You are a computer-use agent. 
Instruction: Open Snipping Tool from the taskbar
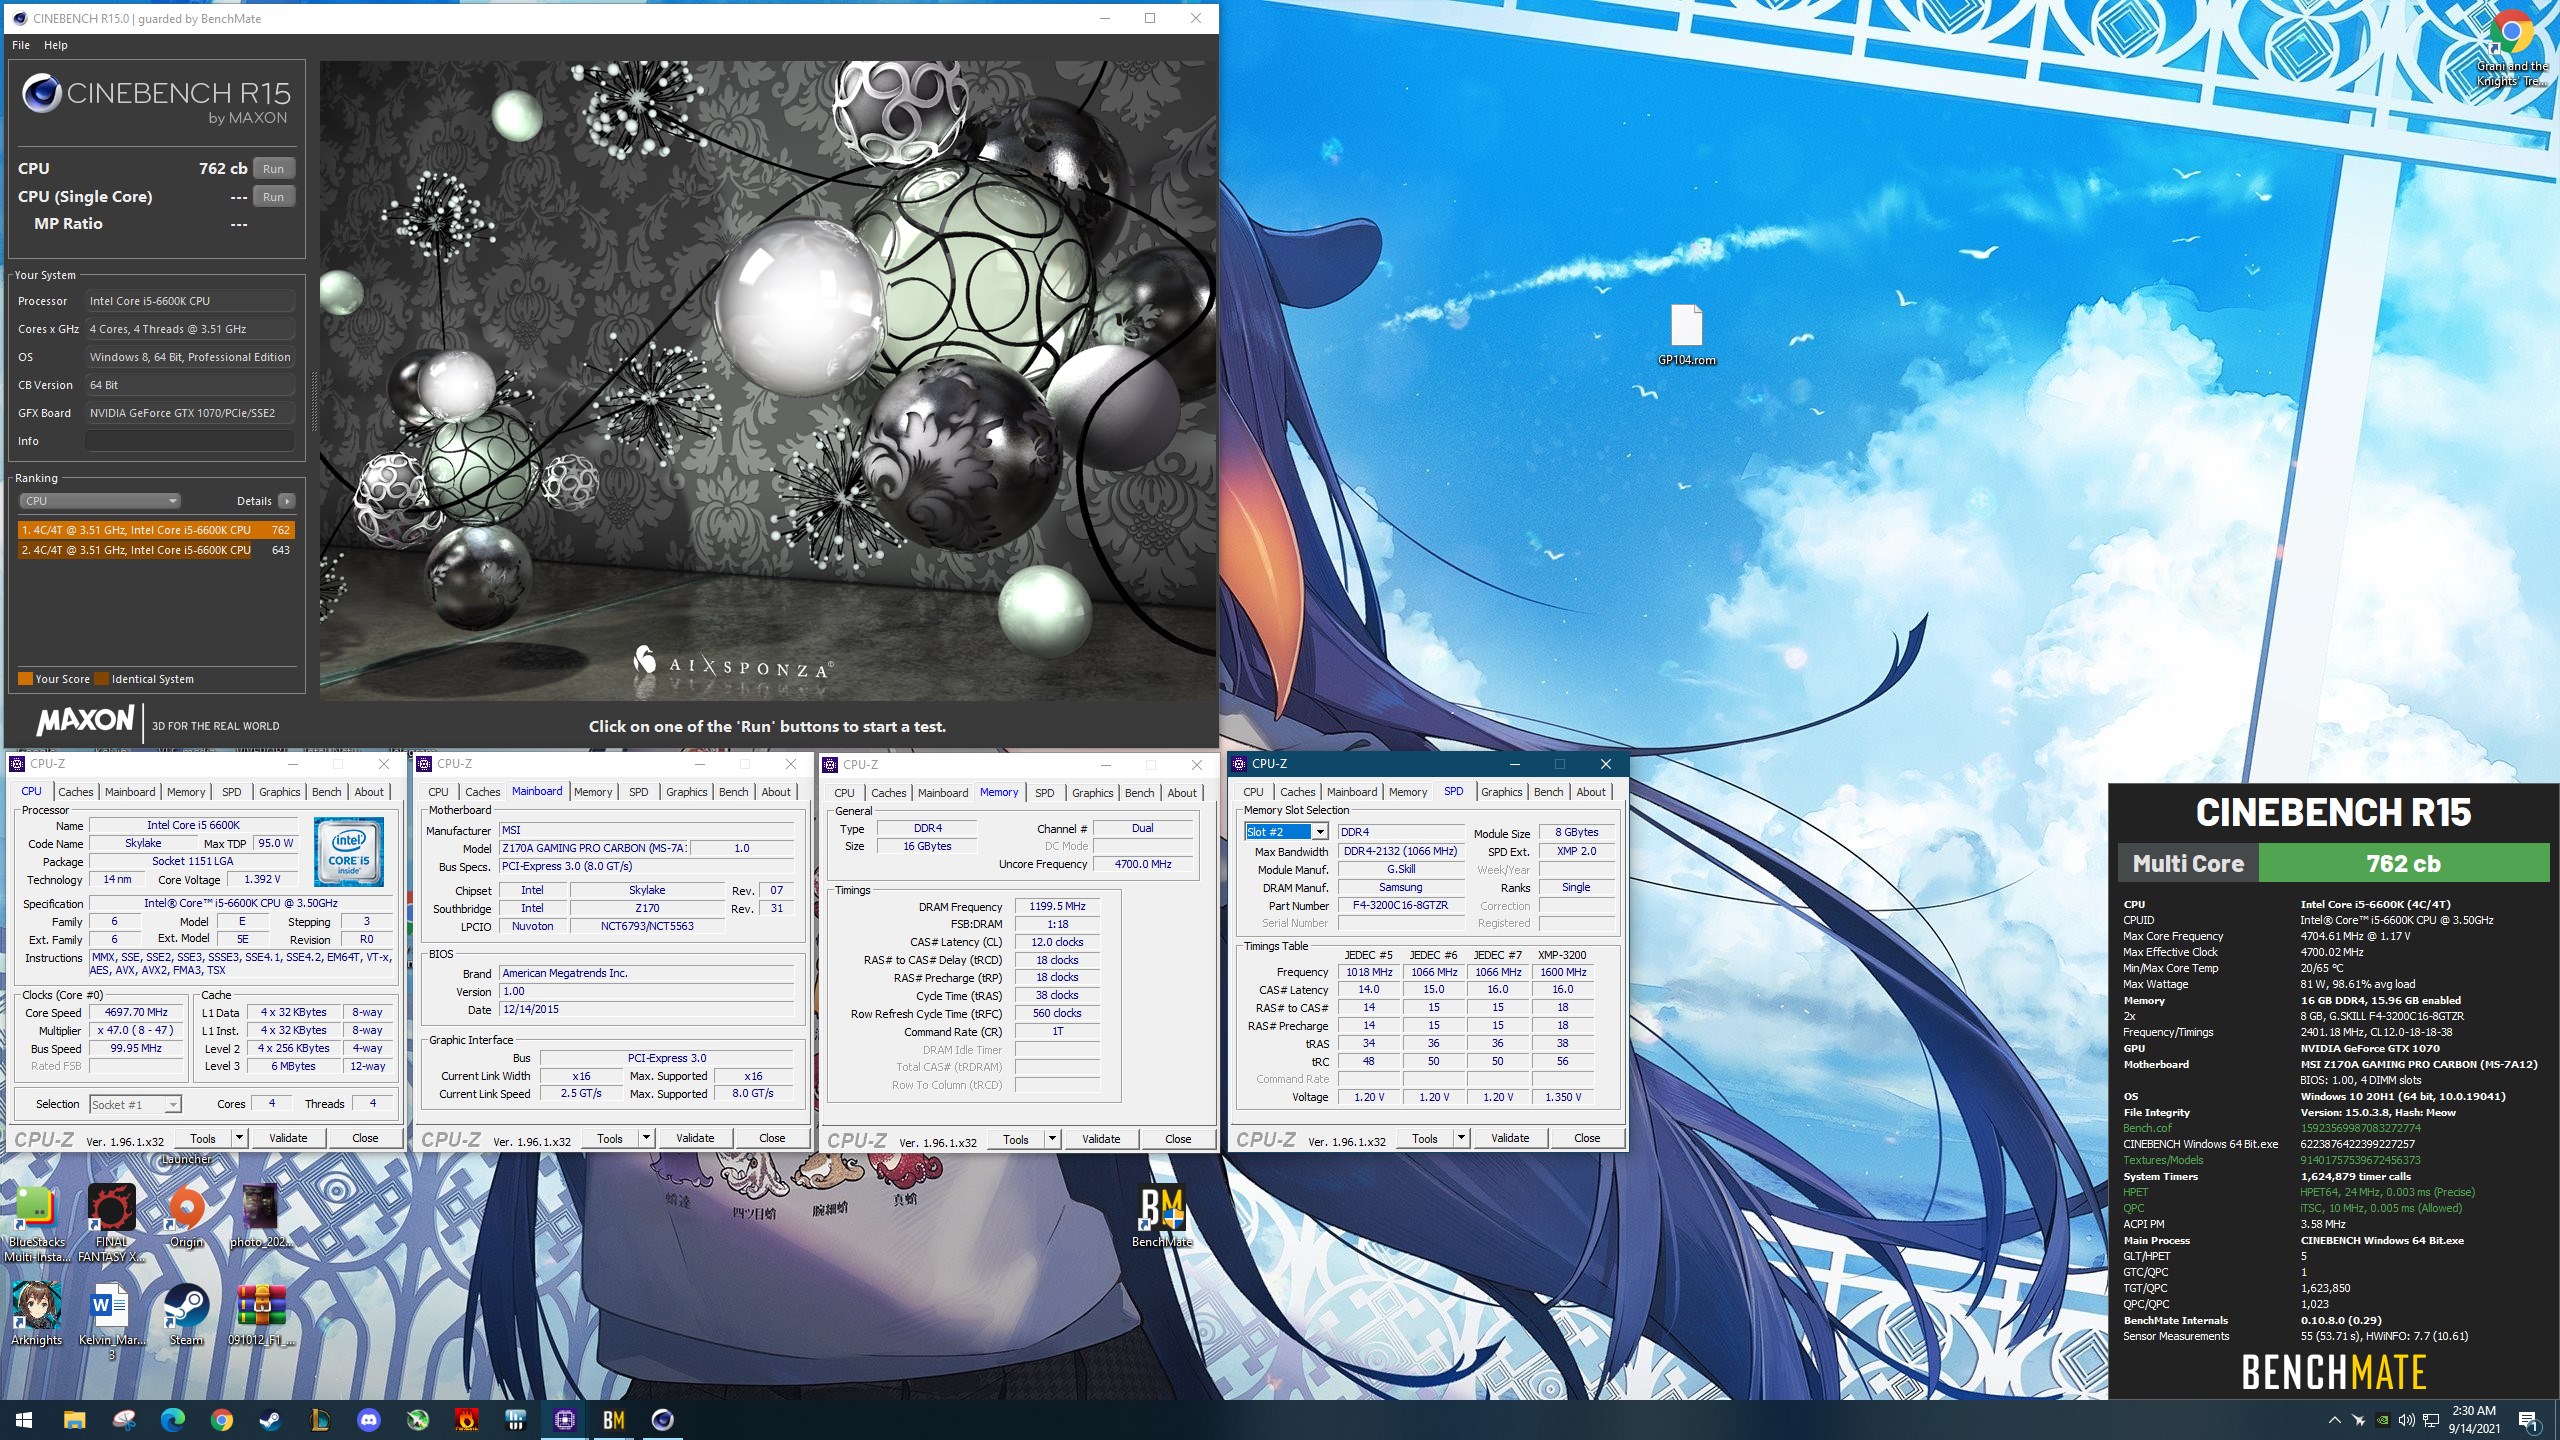(x=124, y=1419)
